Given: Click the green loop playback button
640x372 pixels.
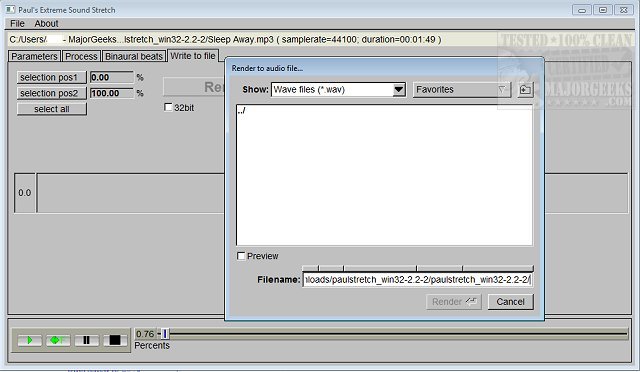Looking at the screenshot, I should tap(58, 340).
